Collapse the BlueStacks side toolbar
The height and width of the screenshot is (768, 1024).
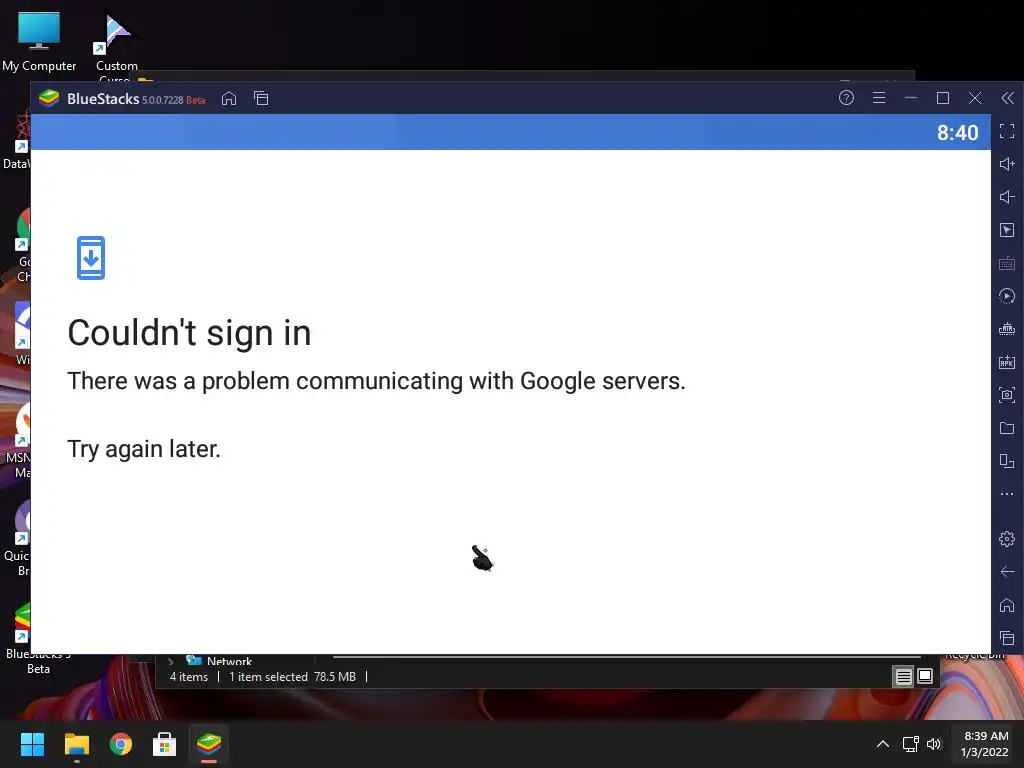click(1008, 98)
